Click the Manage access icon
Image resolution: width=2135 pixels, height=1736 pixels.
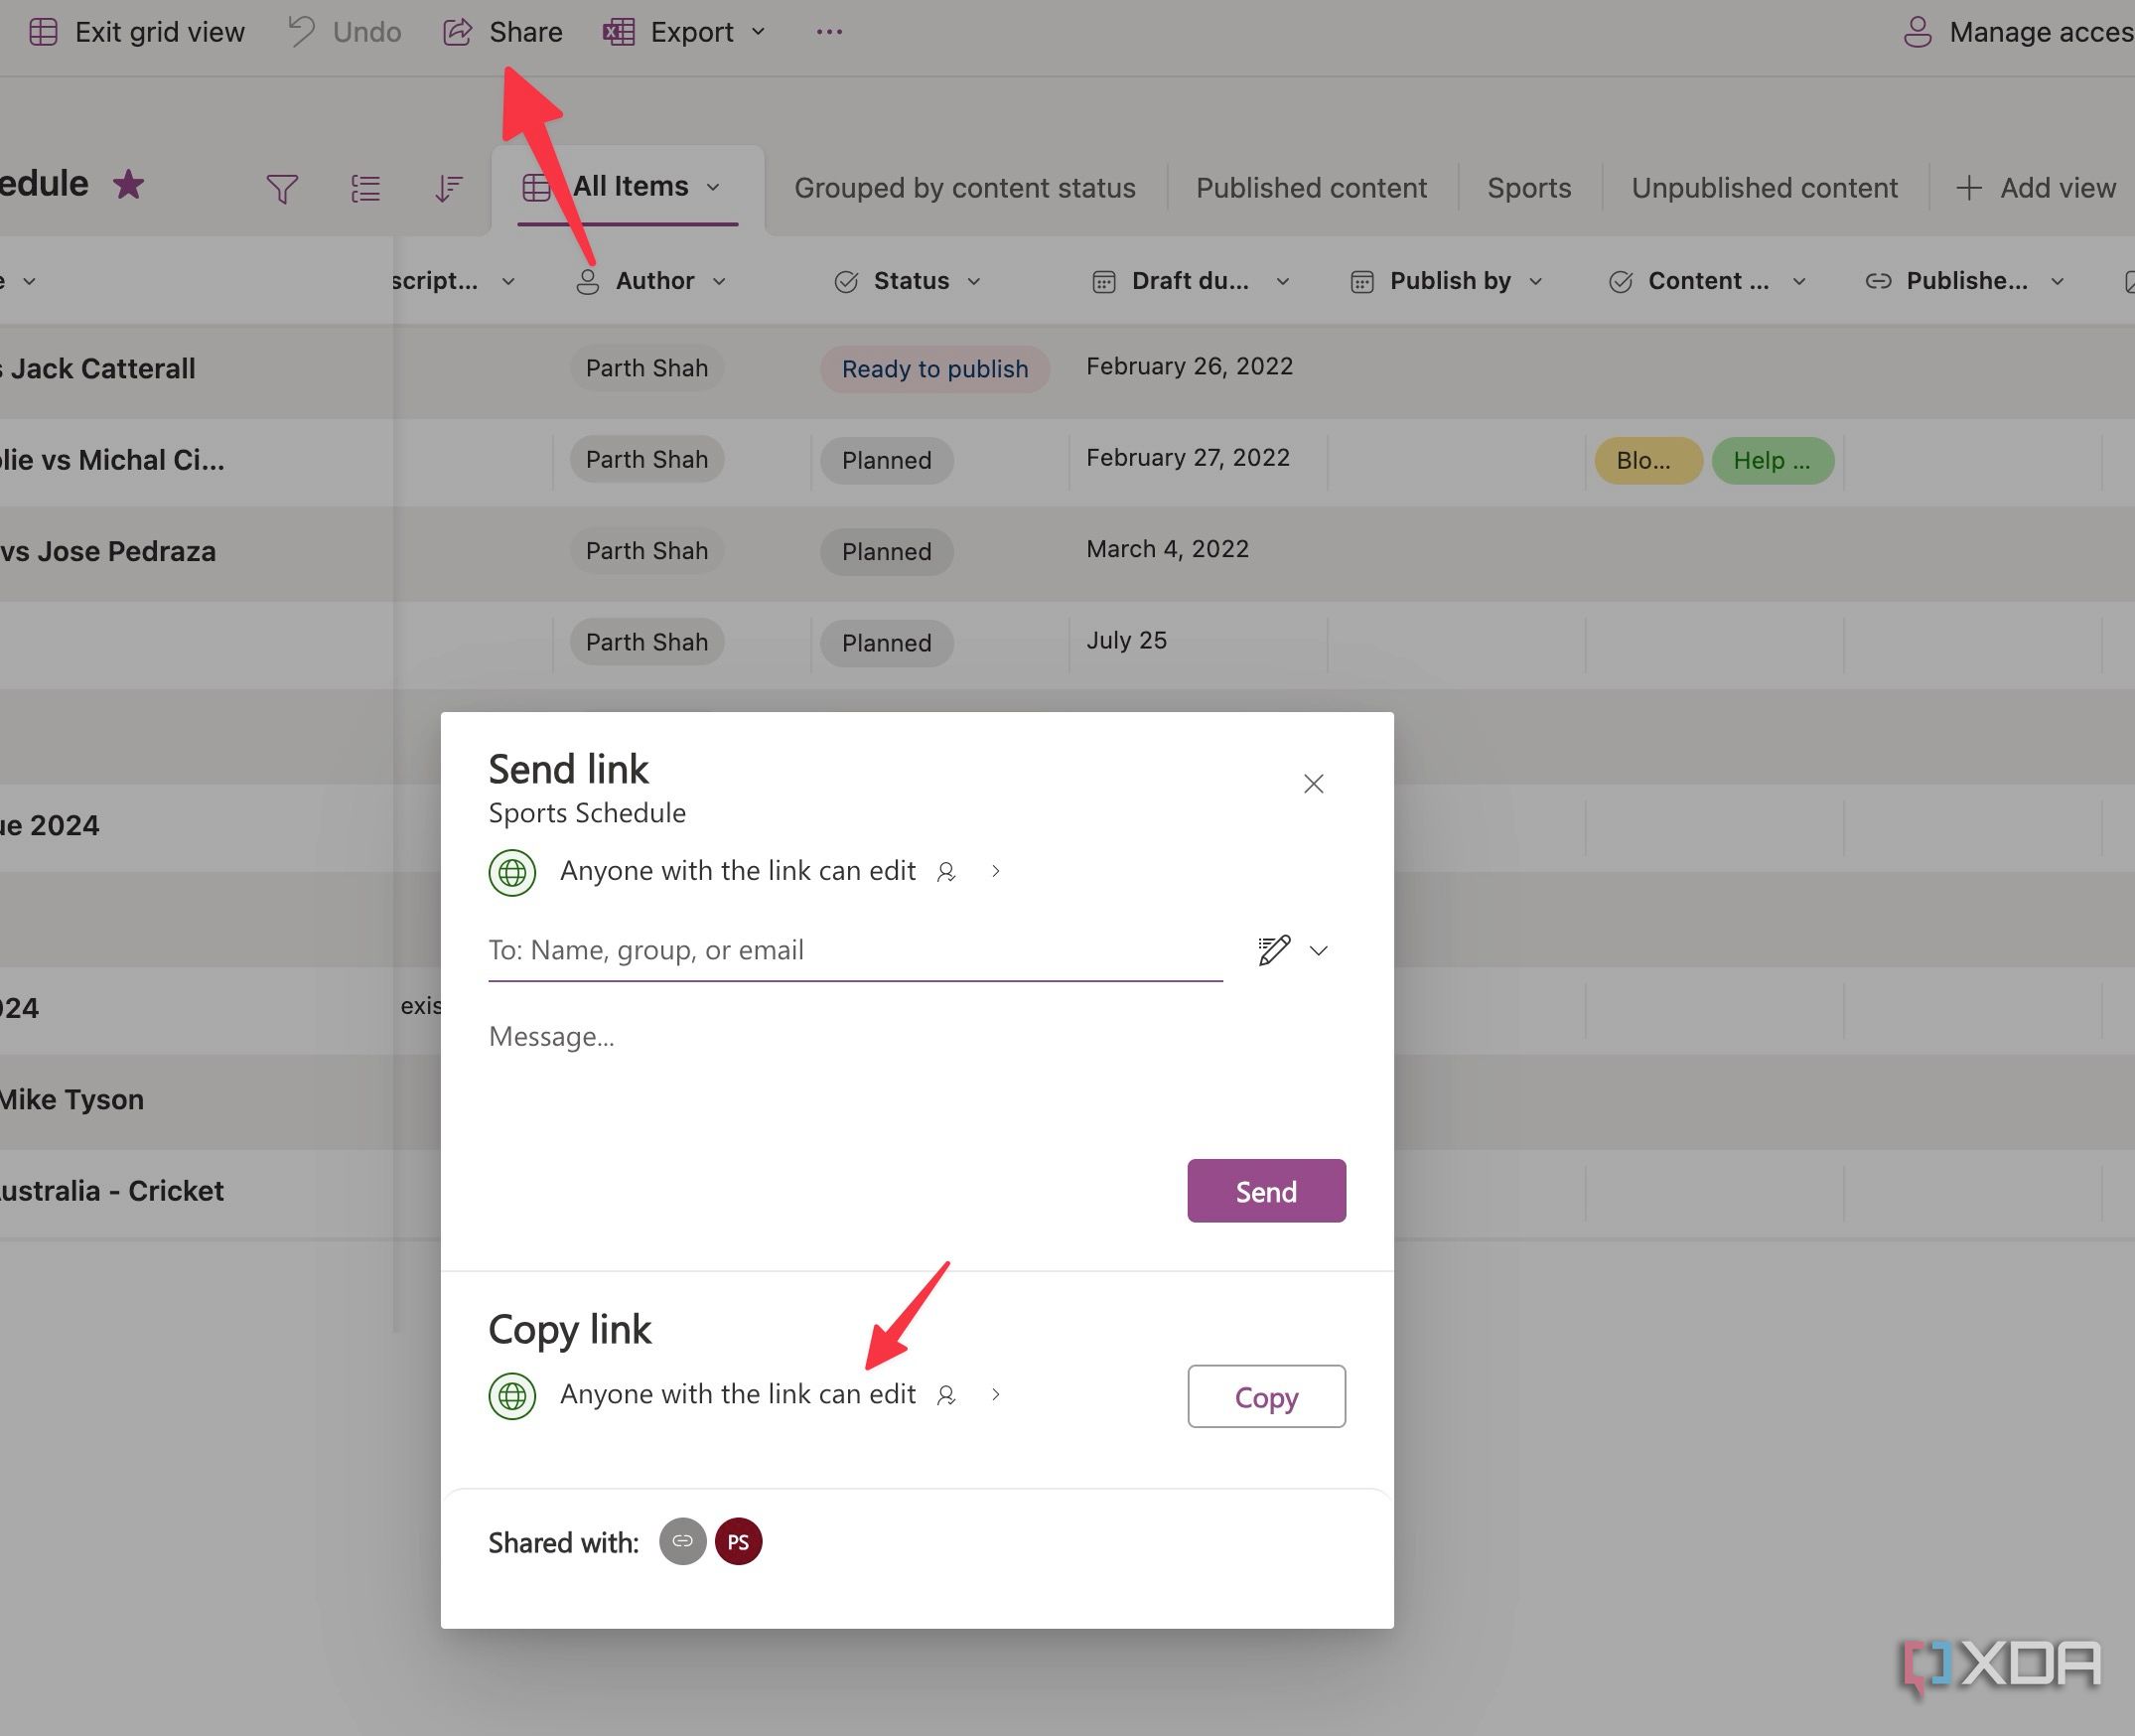(x=1918, y=31)
